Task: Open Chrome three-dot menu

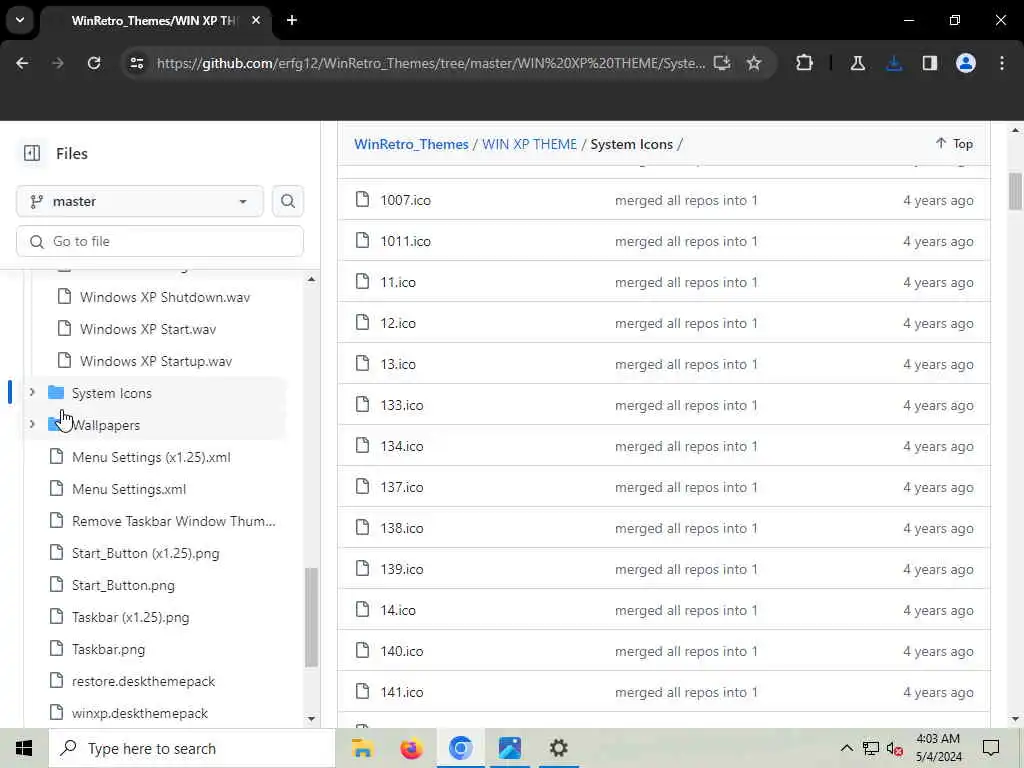Action: point(1002,63)
